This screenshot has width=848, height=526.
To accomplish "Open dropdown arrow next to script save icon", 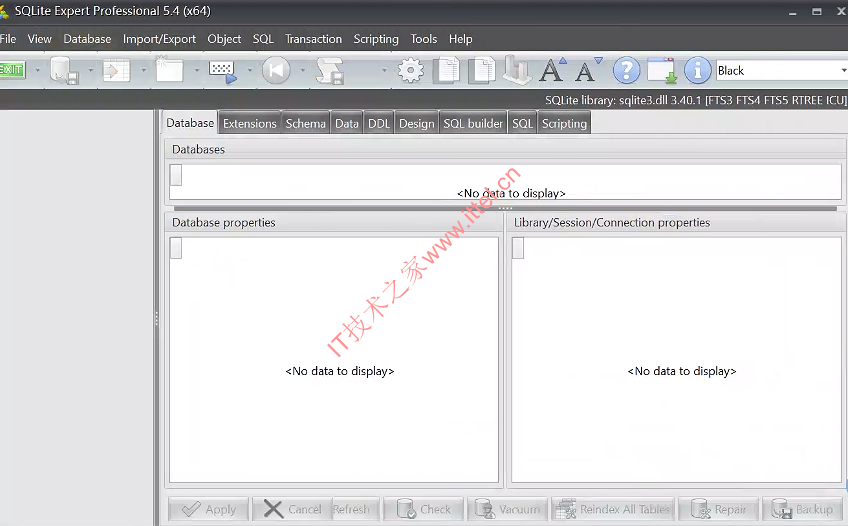I will pos(384,70).
